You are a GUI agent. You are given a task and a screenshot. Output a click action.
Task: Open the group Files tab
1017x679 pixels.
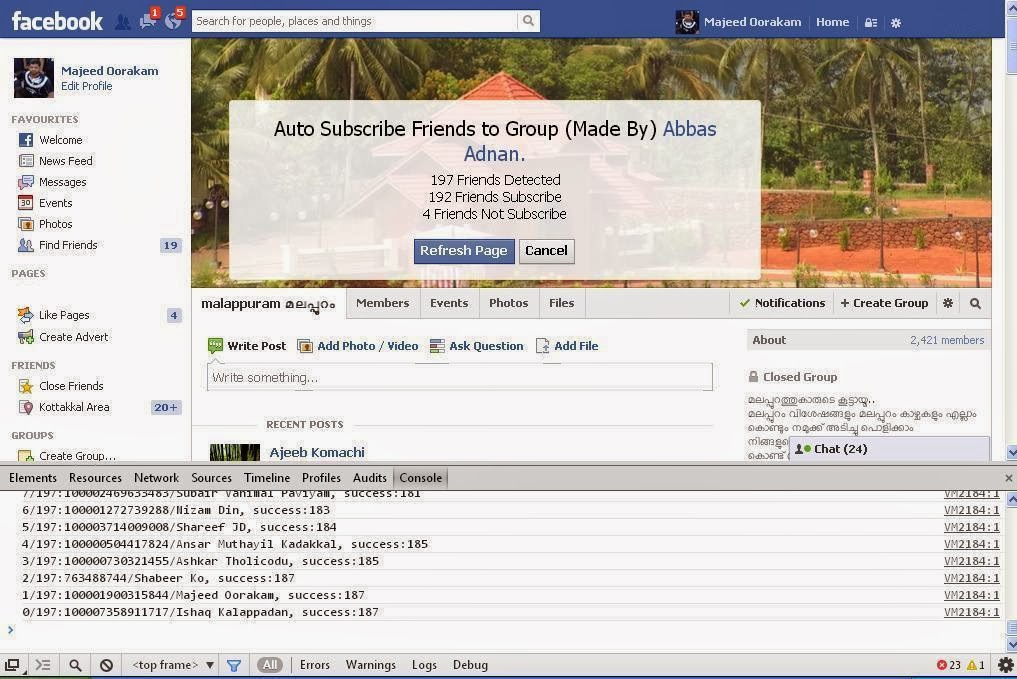[562, 303]
